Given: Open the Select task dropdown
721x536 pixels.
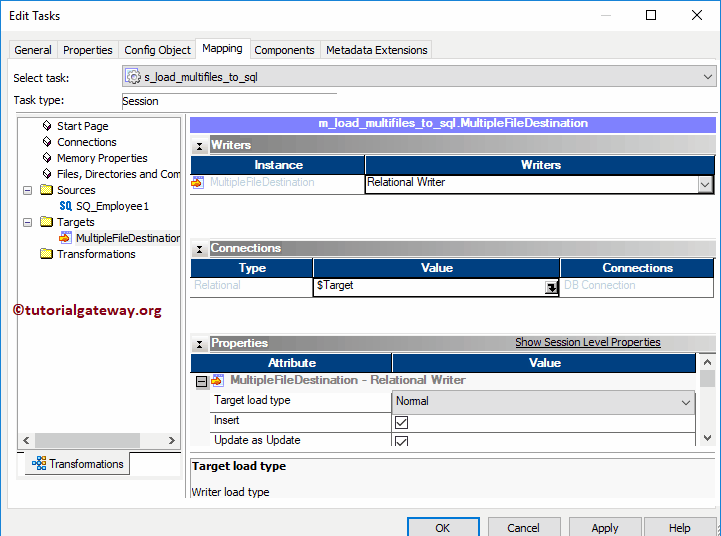Looking at the screenshot, I should pos(708,77).
